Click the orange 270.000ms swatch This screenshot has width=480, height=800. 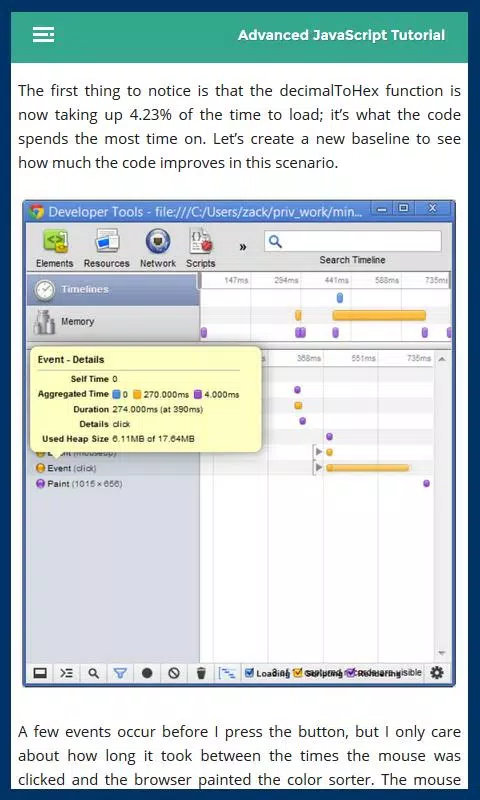point(137,394)
